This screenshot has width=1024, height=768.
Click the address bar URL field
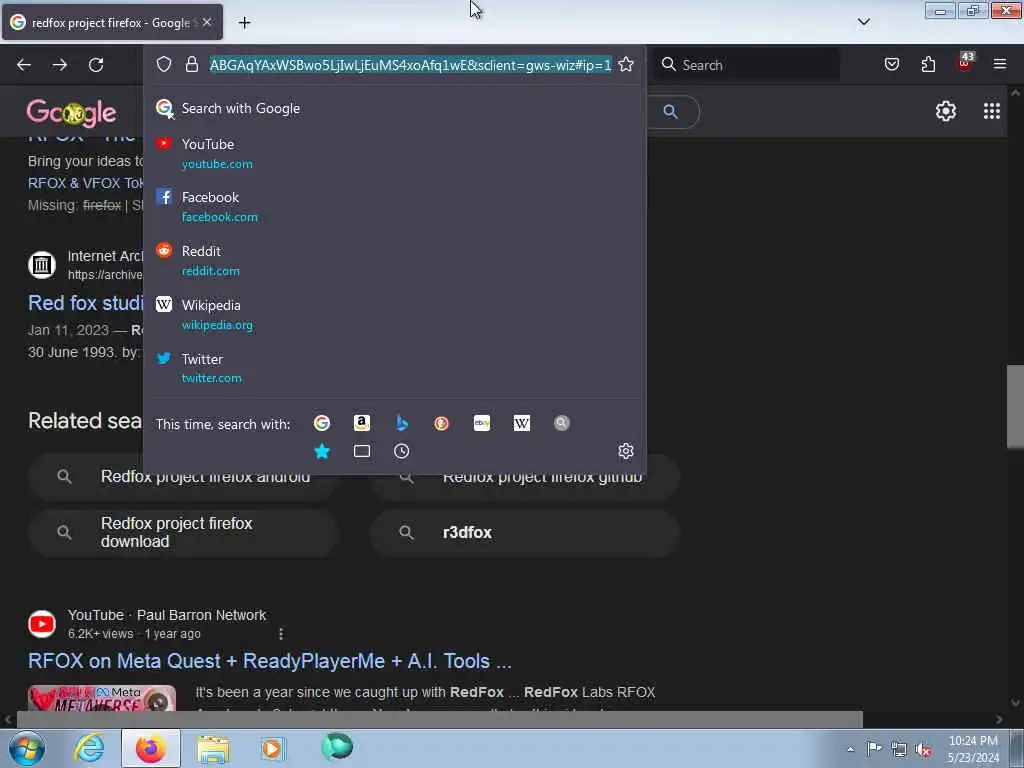click(410, 65)
